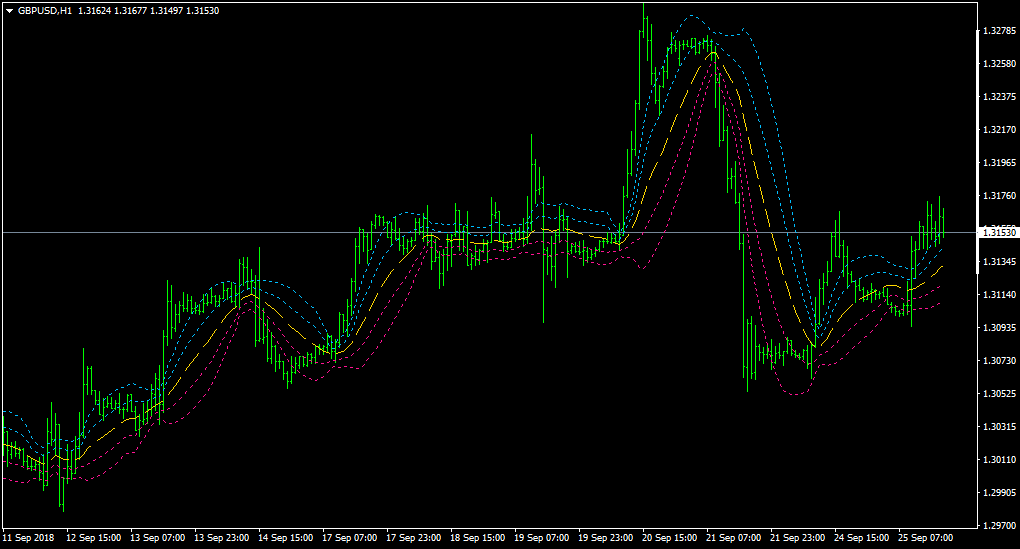Select the 20 Sep 15:00 time label
Viewport: 1020px width, 549px height.
coord(669,538)
